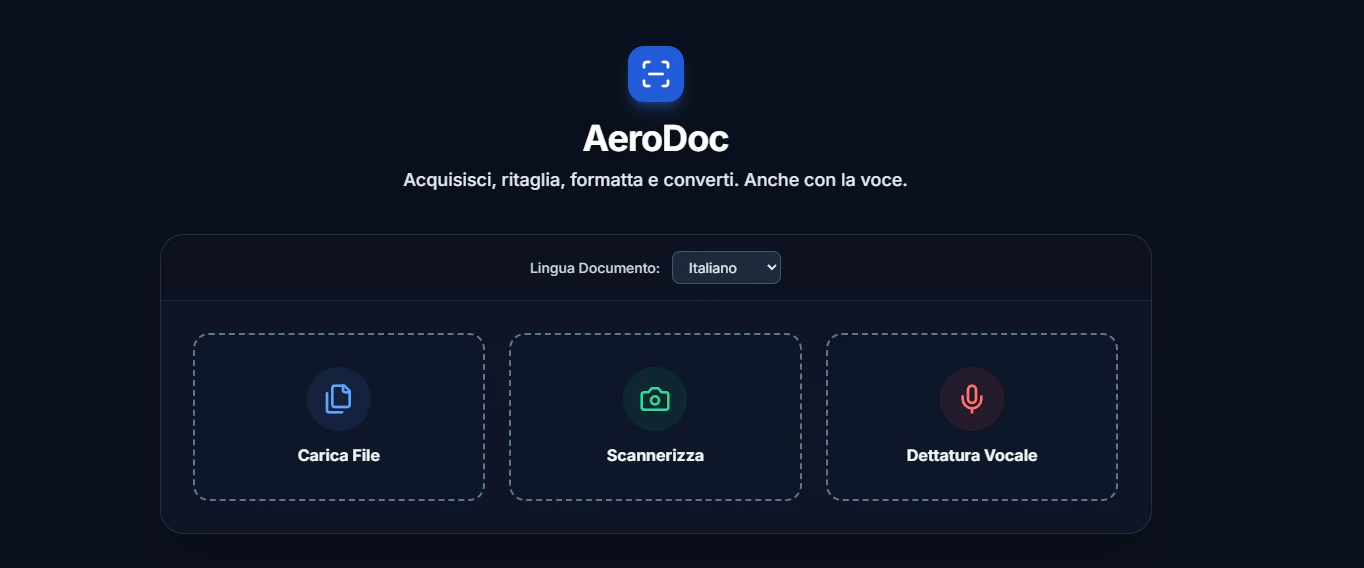This screenshot has height=568, width=1364.
Task: Click the AeroDoc scanner logo icon
Action: pyautogui.click(x=655, y=74)
